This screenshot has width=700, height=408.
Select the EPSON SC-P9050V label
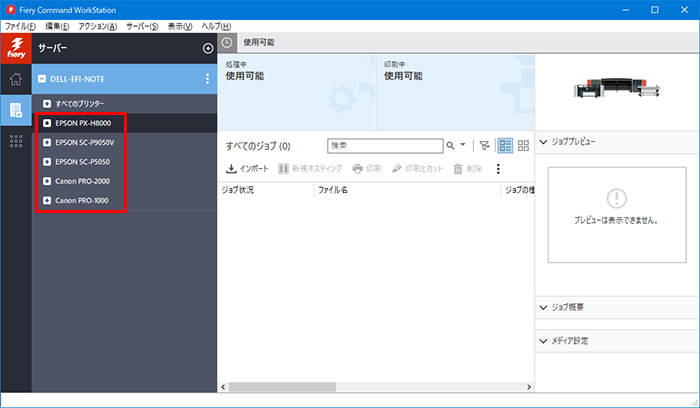[x=85, y=142]
